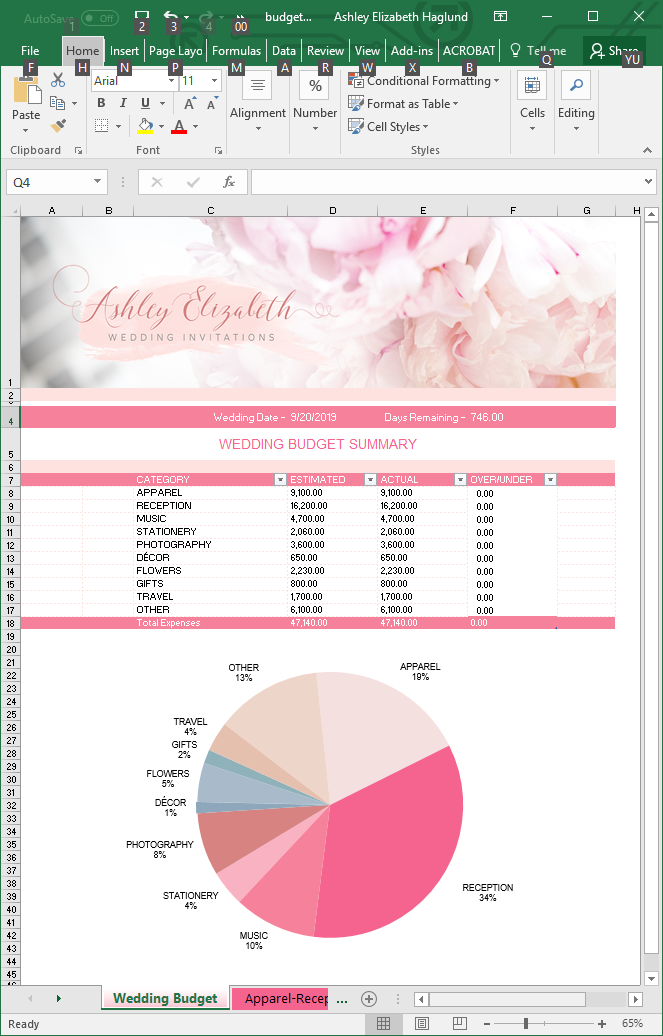This screenshot has width=663, height=1036.
Task: Switch to the ACROBAT tab
Action: click(469, 51)
